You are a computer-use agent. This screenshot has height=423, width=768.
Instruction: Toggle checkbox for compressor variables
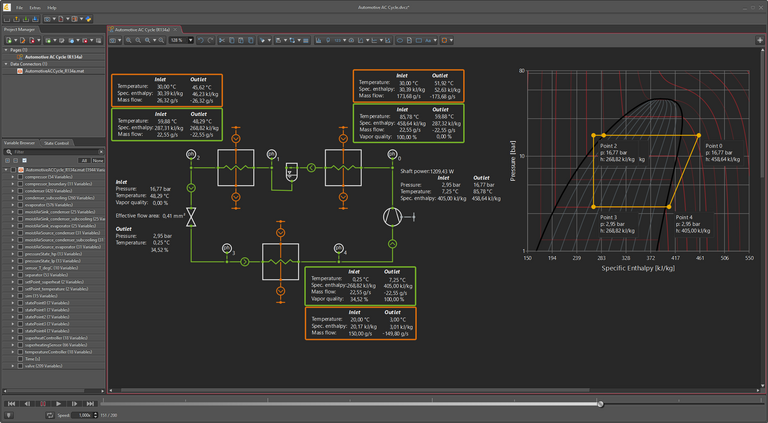coord(19,176)
